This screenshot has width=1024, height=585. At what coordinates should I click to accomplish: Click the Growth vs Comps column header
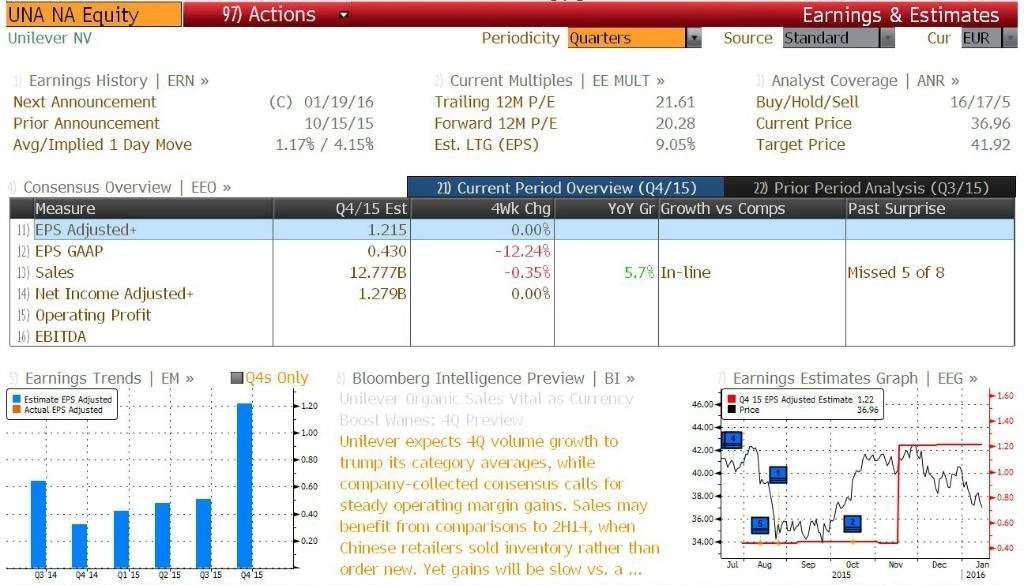[x=752, y=208]
